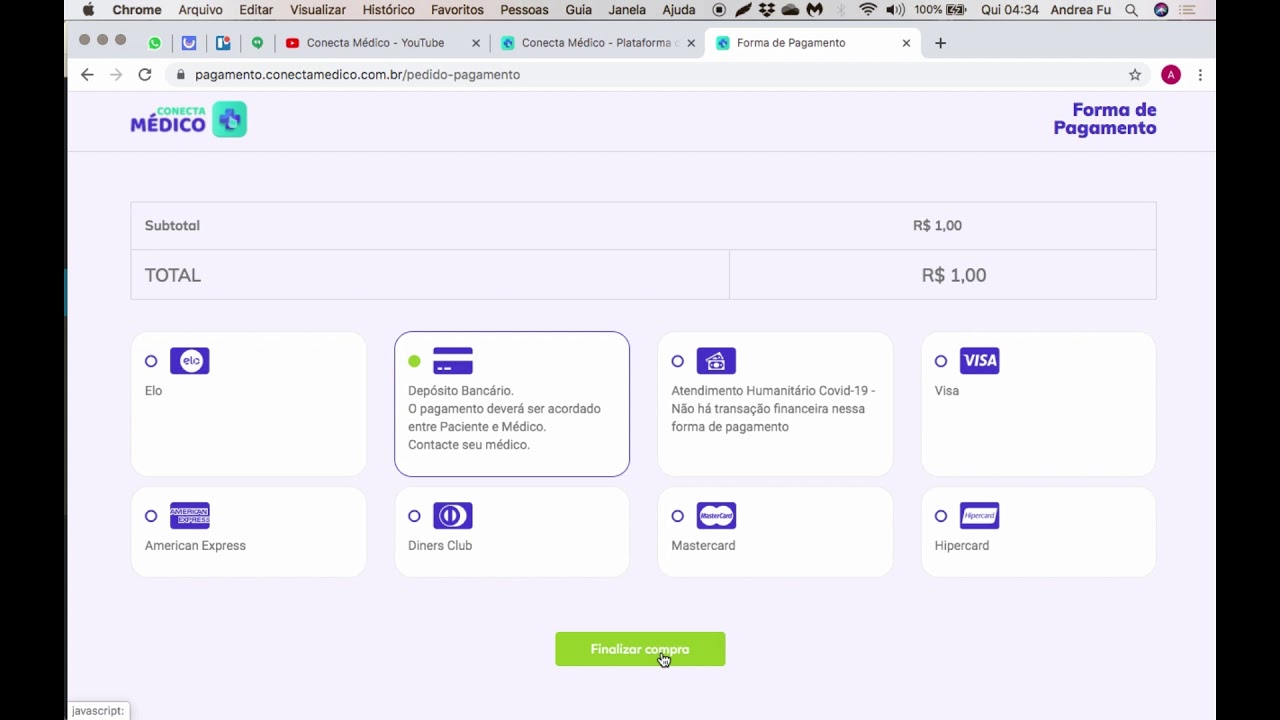Open the Favoritos menu in menu bar
The width and height of the screenshot is (1280, 720).
pyautogui.click(x=457, y=10)
